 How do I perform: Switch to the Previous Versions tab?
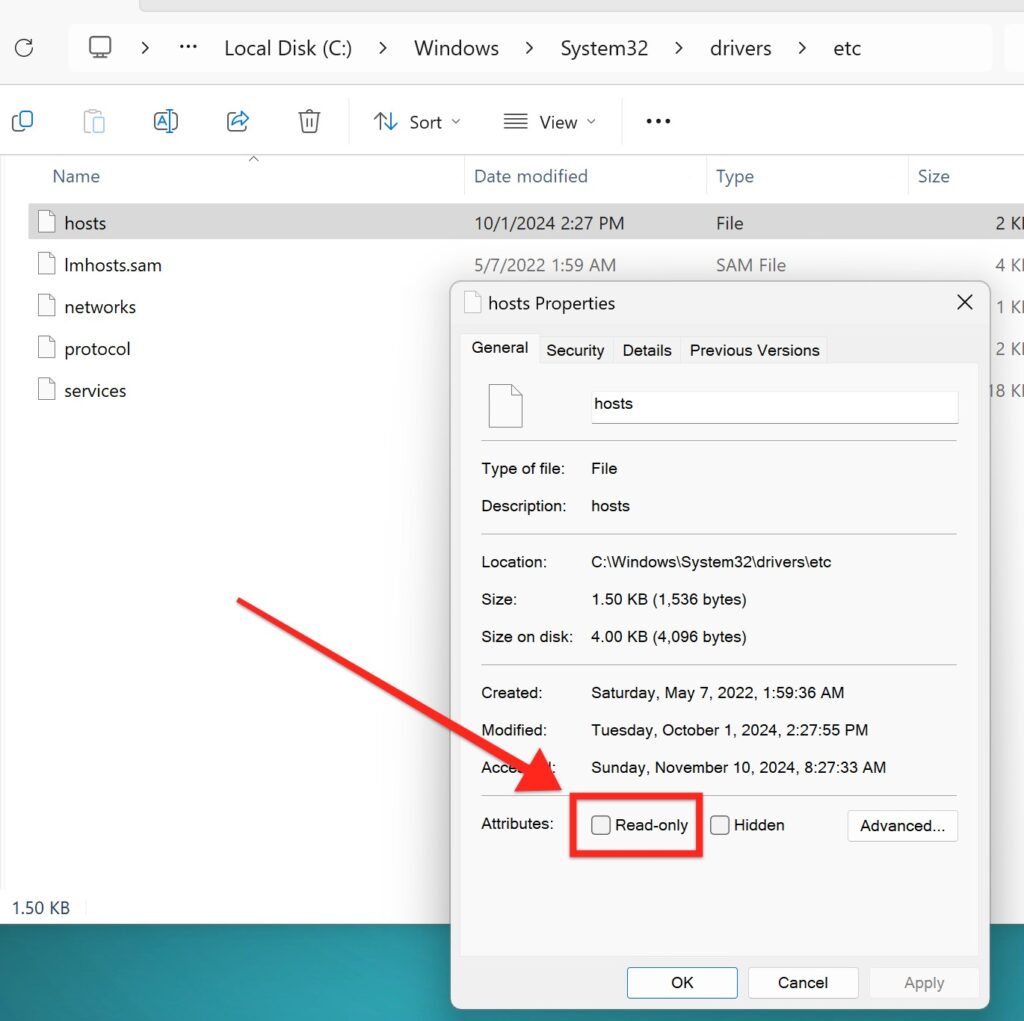click(754, 350)
